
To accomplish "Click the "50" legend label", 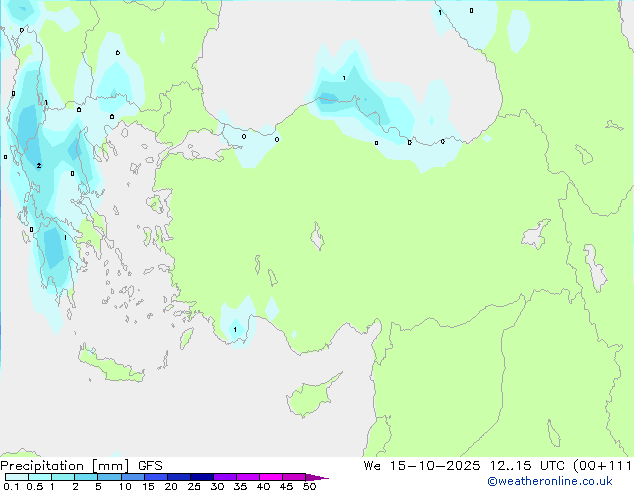I will pyautogui.click(x=309, y=486).
